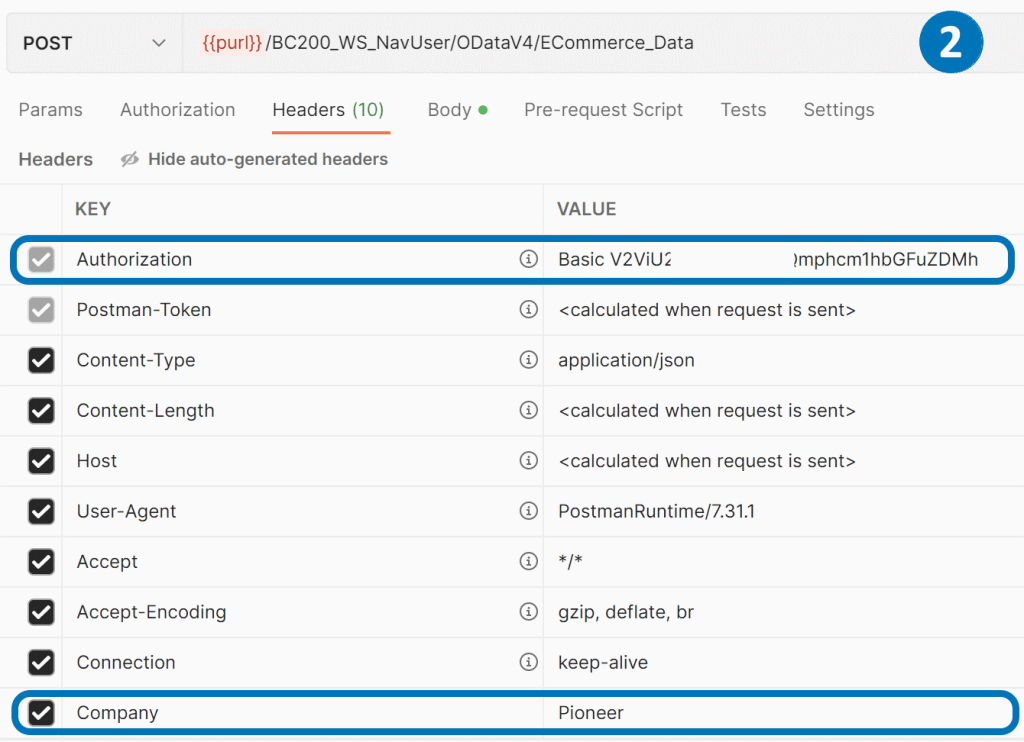Image resolution: width=1024 pixels, height=742 pixels.
Task: Click the info icon on Accept-Encoding row
Action: (529, 612)
